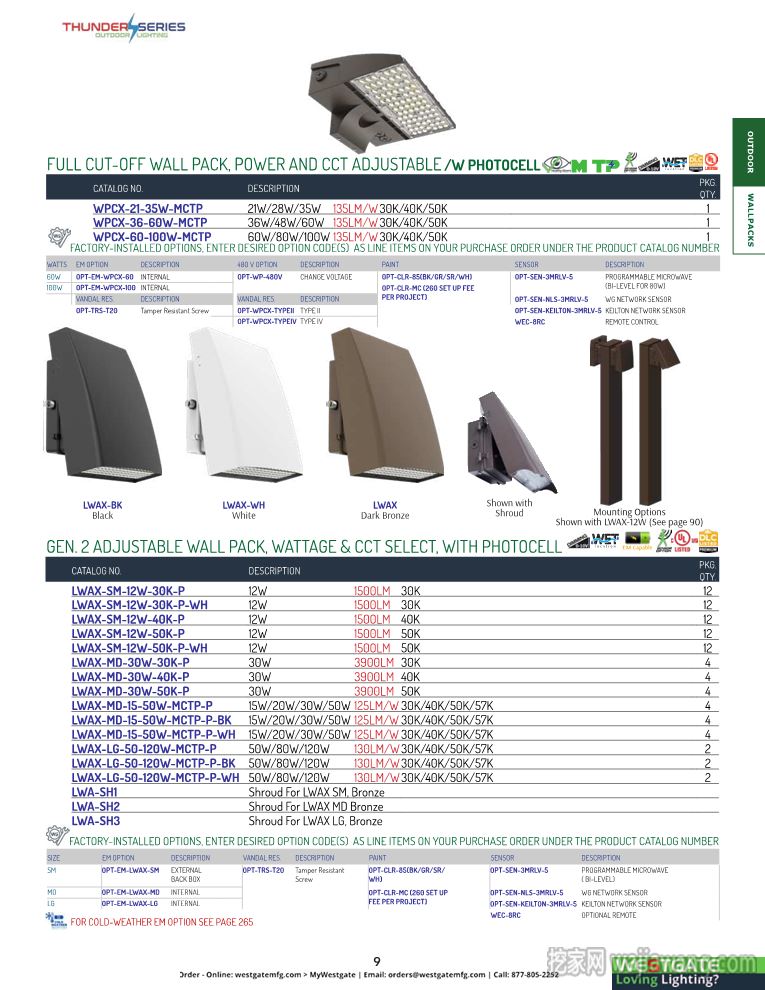Click the LWAX-BK black wall pack image
The width and height of the screenshot is (765, 990).
pos(101,404)
